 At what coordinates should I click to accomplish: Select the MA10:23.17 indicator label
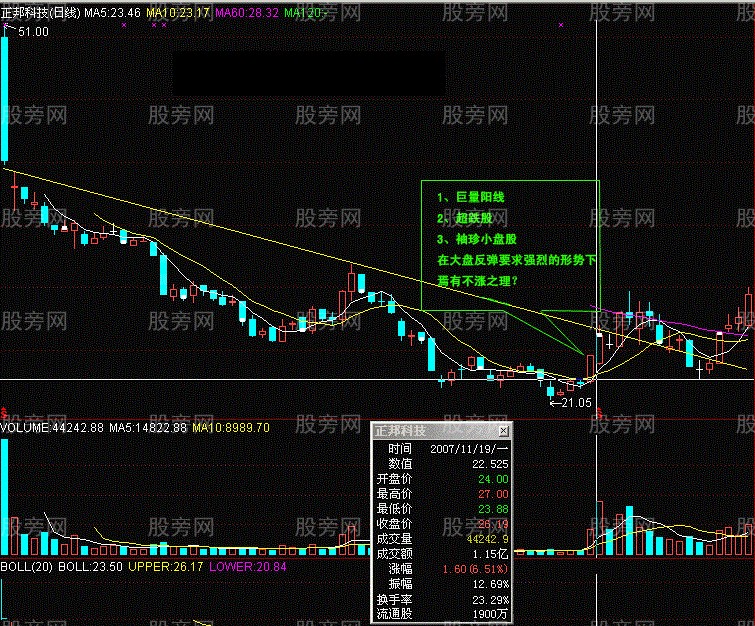[x=178, y=13]
